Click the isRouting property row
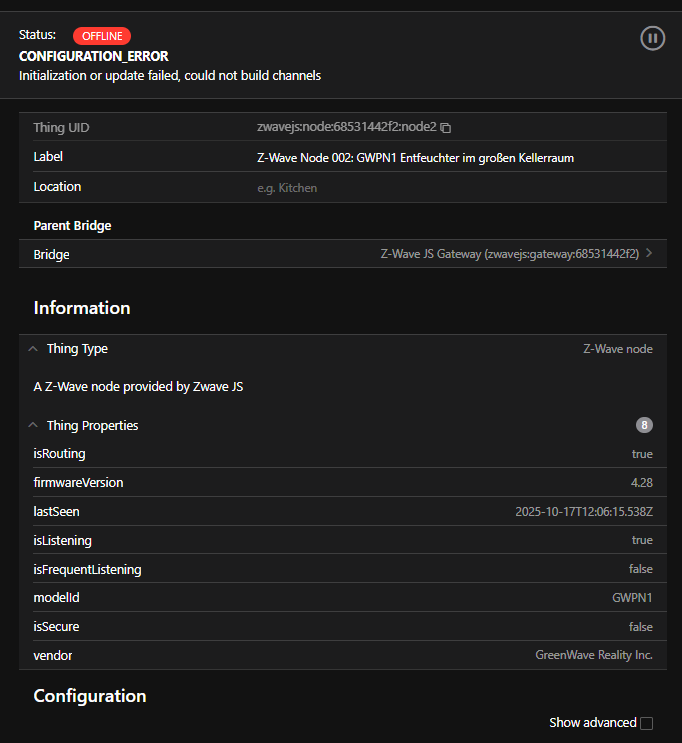 342,454
